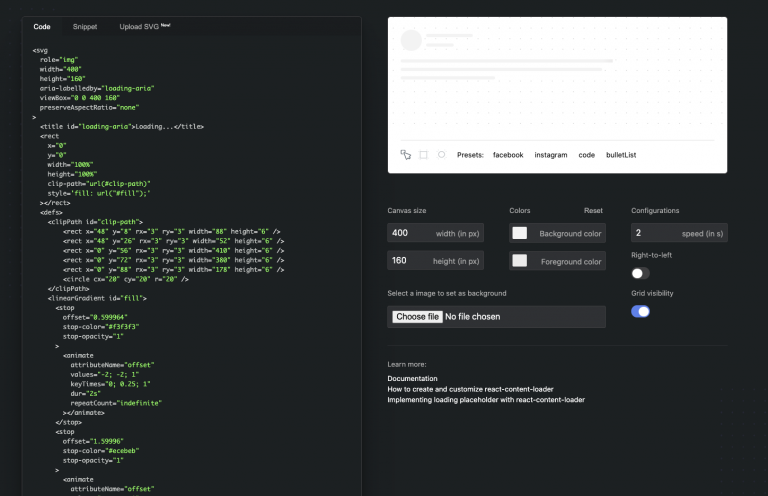Switch to the Code tab
768x496 pixels.
[x=42, y=26]
